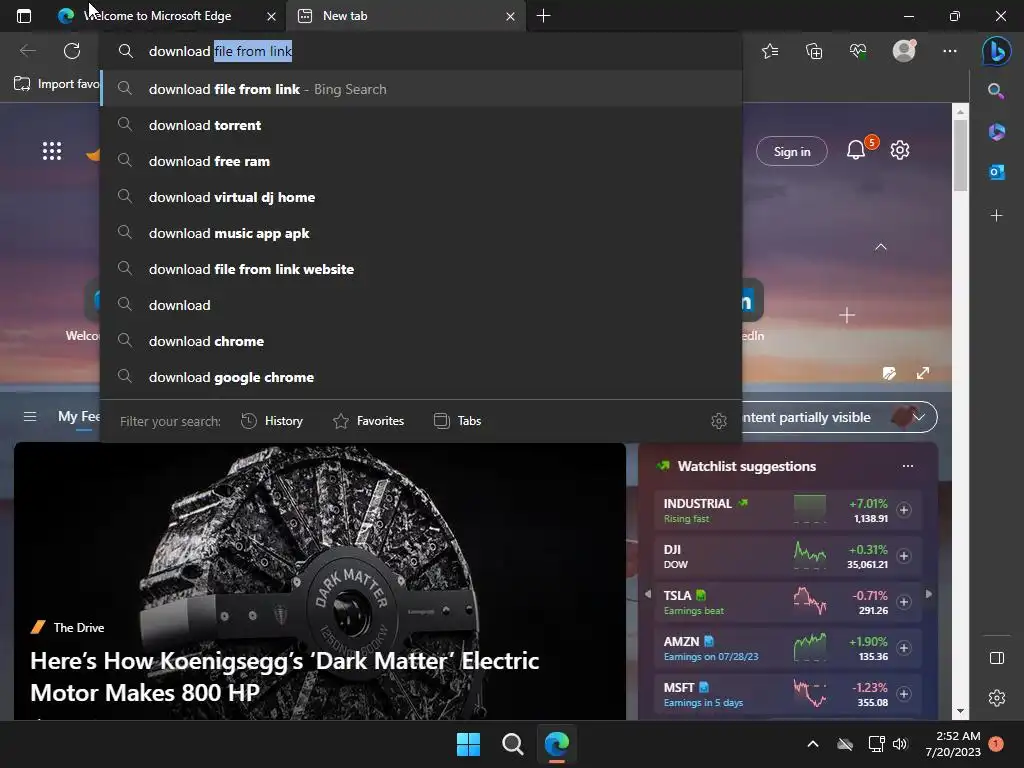Click the page vertical scrollbar thumb

pos(960,157)
